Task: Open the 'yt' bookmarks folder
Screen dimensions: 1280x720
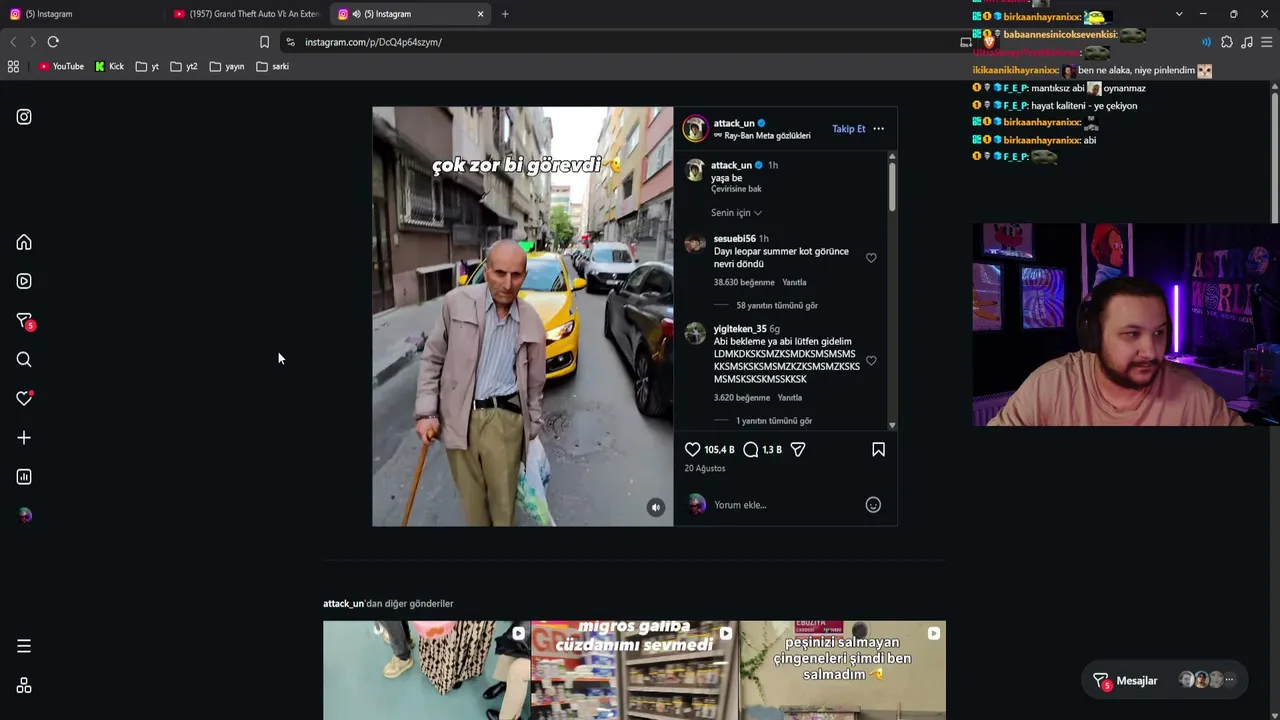Action: tap(147, 67)
